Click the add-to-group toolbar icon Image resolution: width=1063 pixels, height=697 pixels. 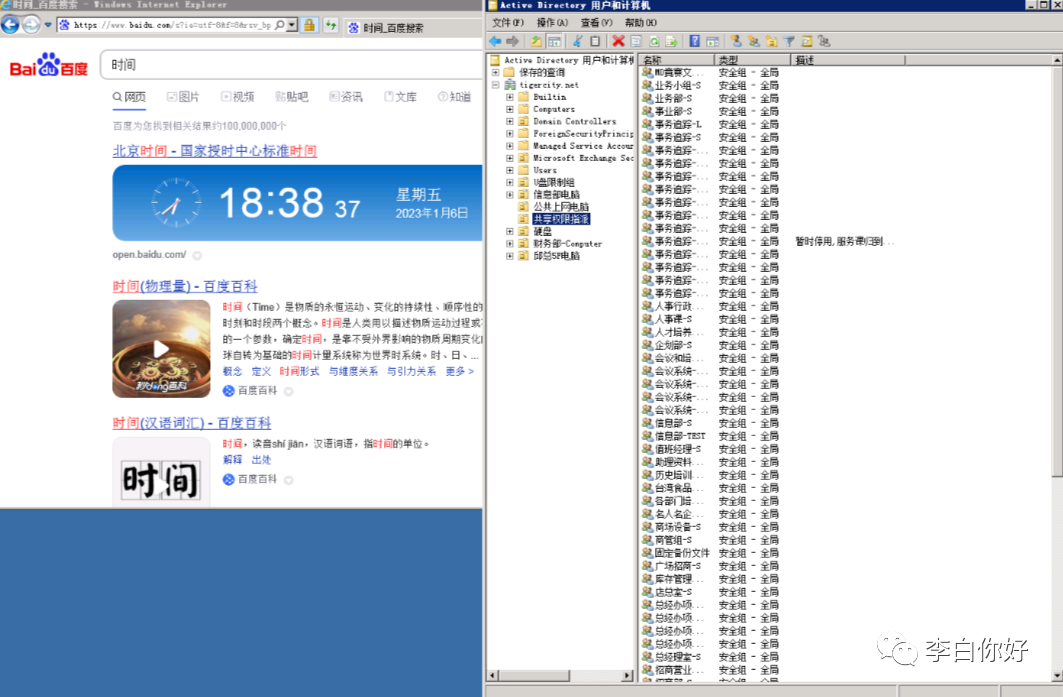(x=824, y=41)
